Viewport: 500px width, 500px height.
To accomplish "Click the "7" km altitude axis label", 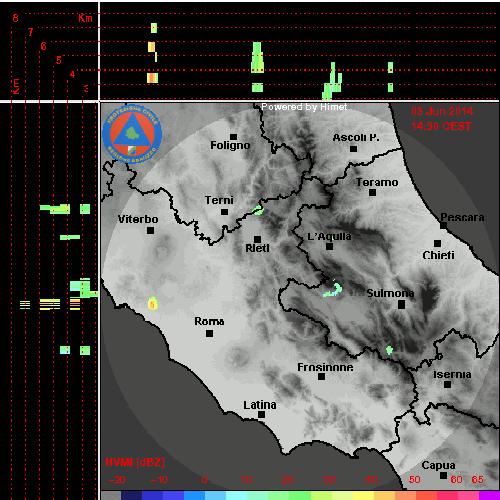I will tap(30, 32).
